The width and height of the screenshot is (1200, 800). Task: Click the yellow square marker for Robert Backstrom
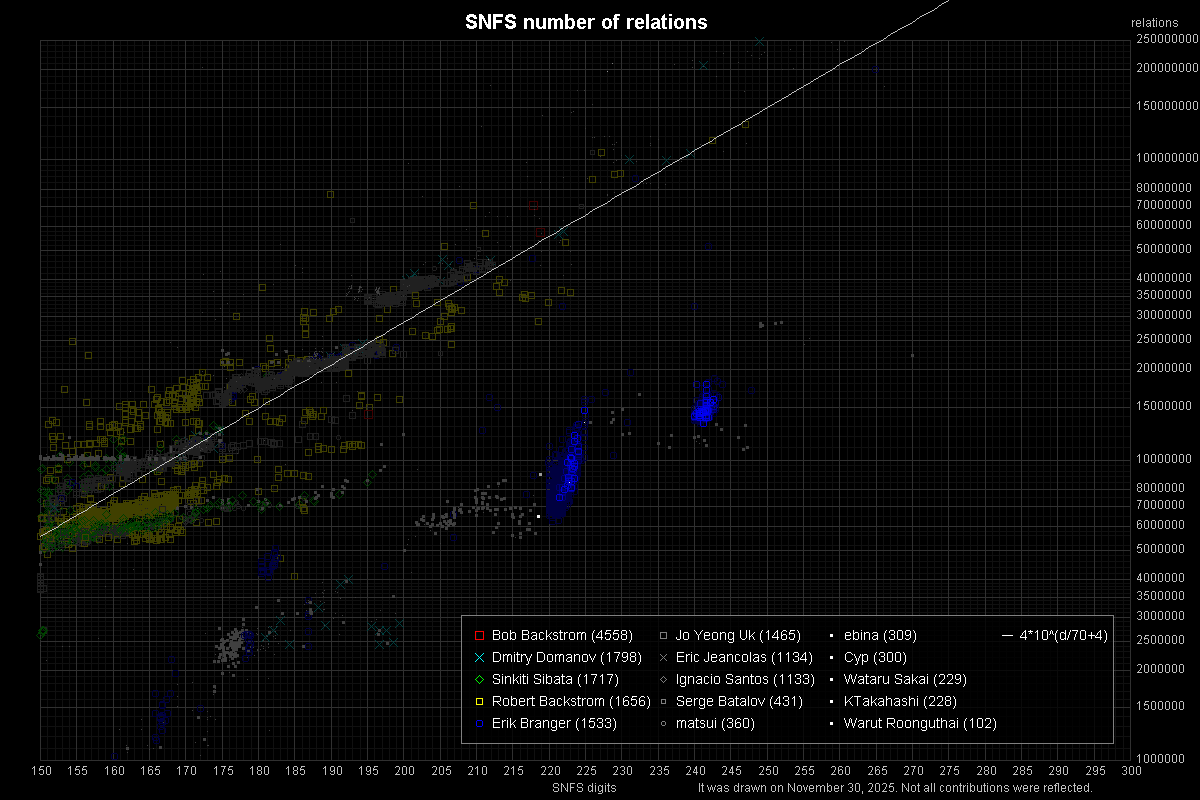tap(479, 701)
